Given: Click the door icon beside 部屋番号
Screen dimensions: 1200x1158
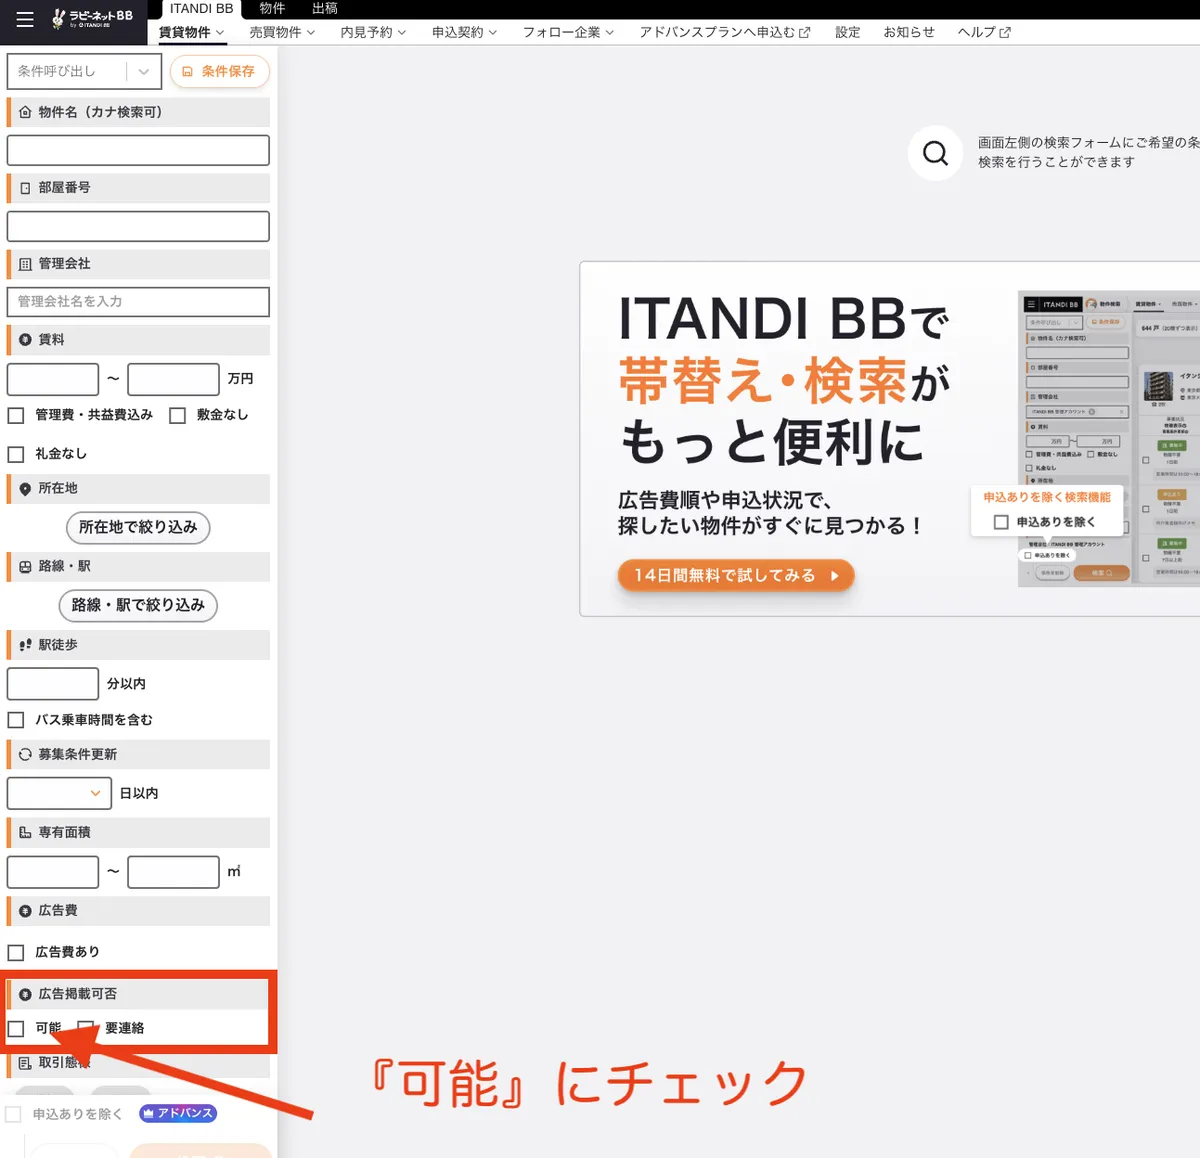Looking at the screenshot, I should (25, 188).
